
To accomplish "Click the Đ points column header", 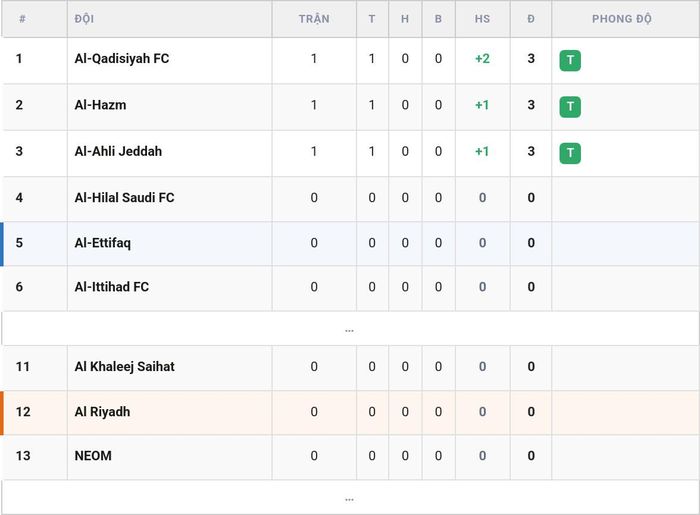I will point(531,19).
